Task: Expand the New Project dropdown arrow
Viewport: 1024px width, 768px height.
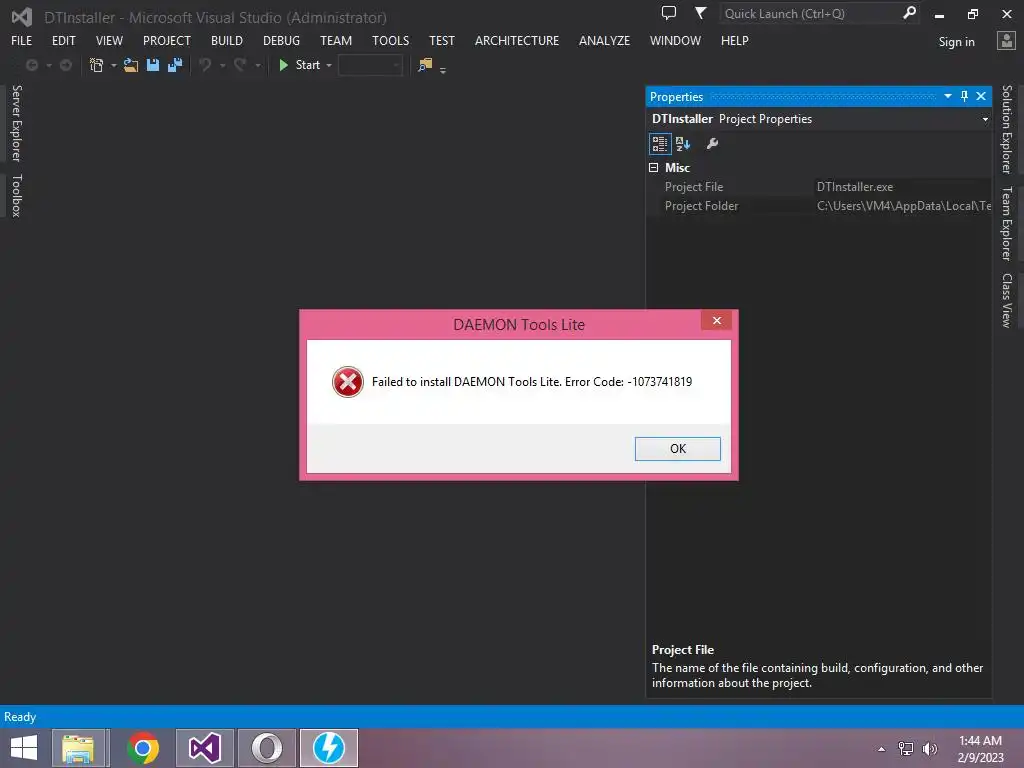Action: click(114, 65)
